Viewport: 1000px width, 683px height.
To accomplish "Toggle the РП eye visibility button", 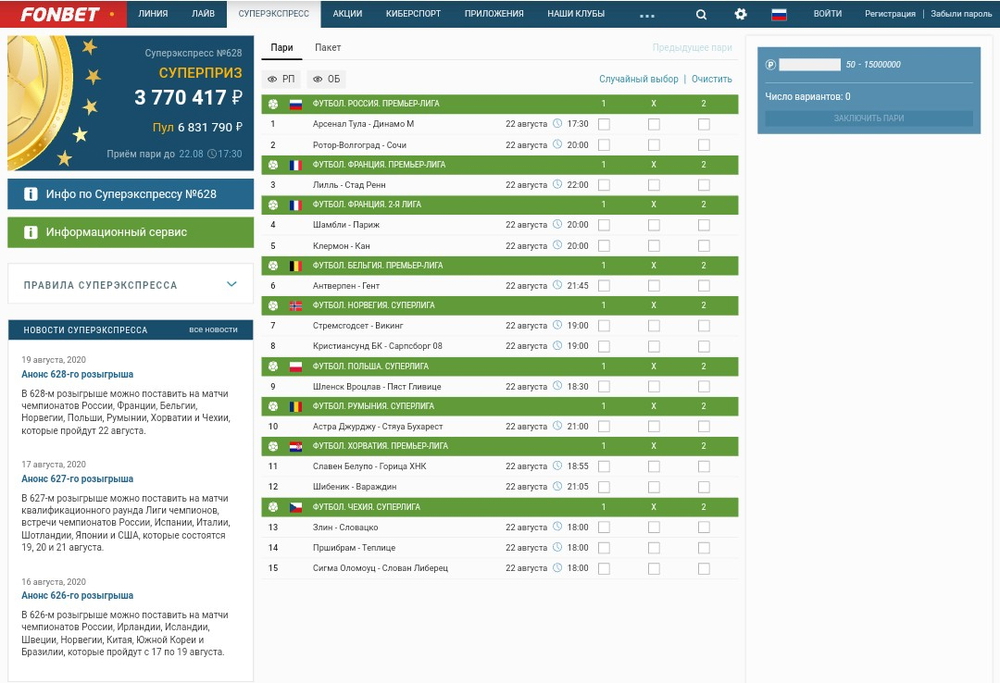I will click(281, 79).
